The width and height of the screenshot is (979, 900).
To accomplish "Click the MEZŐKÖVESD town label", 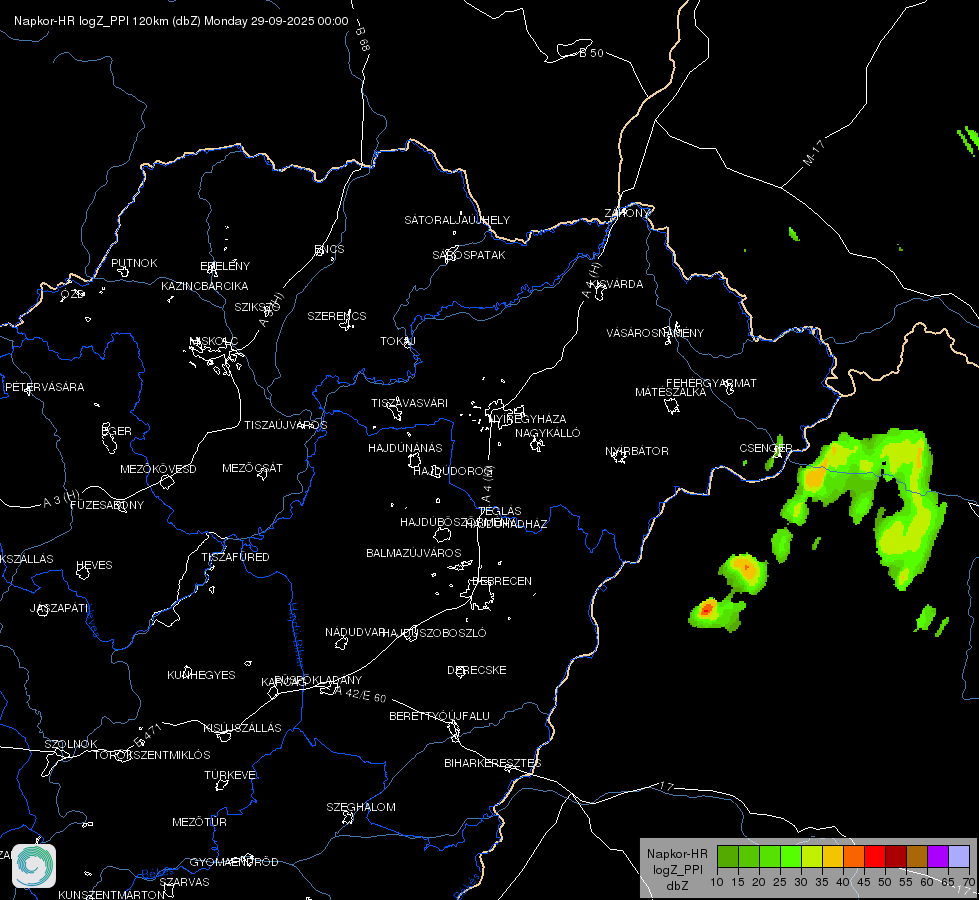I will coord(158,469).
